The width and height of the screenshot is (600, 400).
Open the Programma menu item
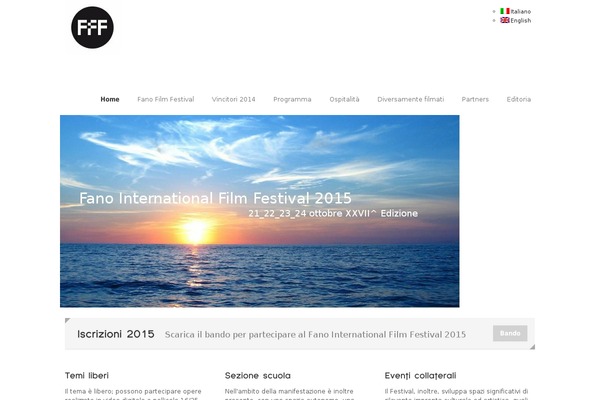(292, 100)
